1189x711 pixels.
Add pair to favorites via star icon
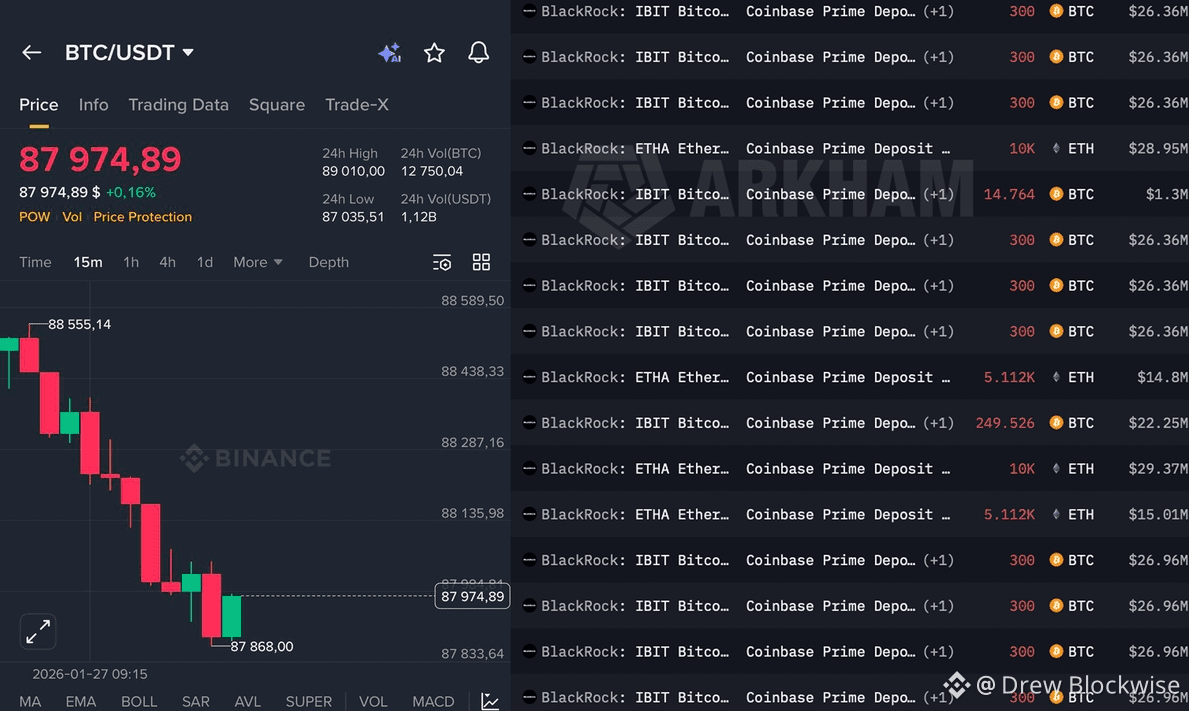click(434, 52)
